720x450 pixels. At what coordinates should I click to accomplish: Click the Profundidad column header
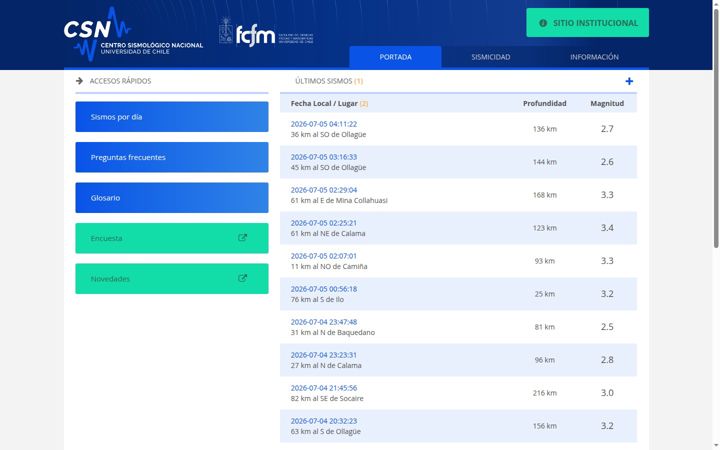545,104
